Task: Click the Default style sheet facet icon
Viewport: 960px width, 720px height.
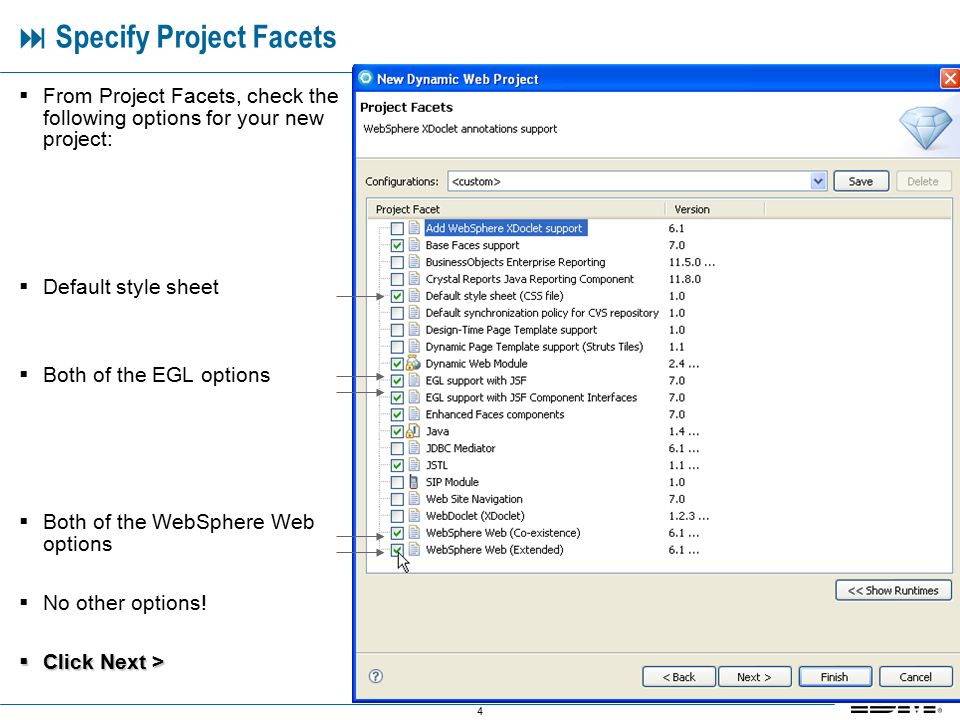Action: click(x=414, y=296)
